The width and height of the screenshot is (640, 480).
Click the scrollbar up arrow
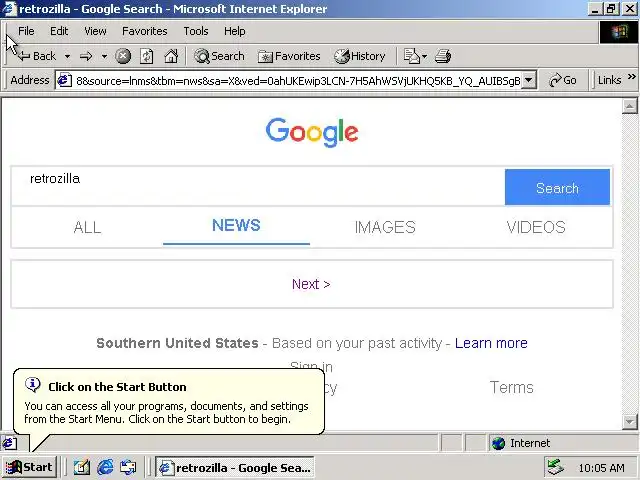[629, 107]
